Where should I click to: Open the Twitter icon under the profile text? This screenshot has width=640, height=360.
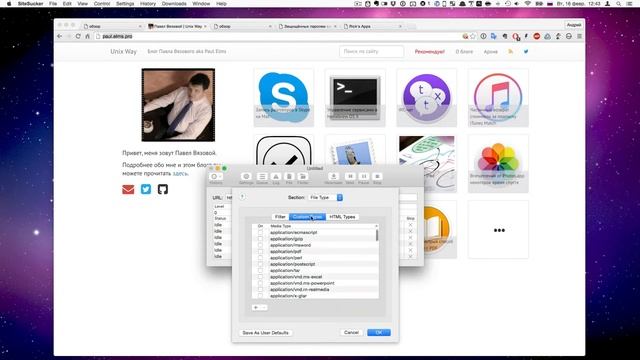[146, 189]
